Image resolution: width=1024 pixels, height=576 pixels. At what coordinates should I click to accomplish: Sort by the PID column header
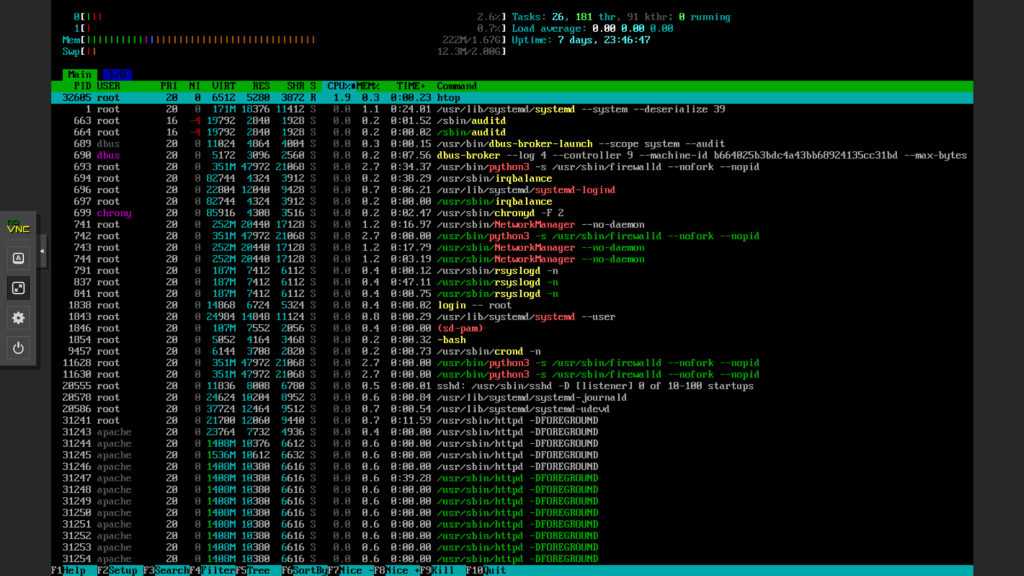click(82, 86)
